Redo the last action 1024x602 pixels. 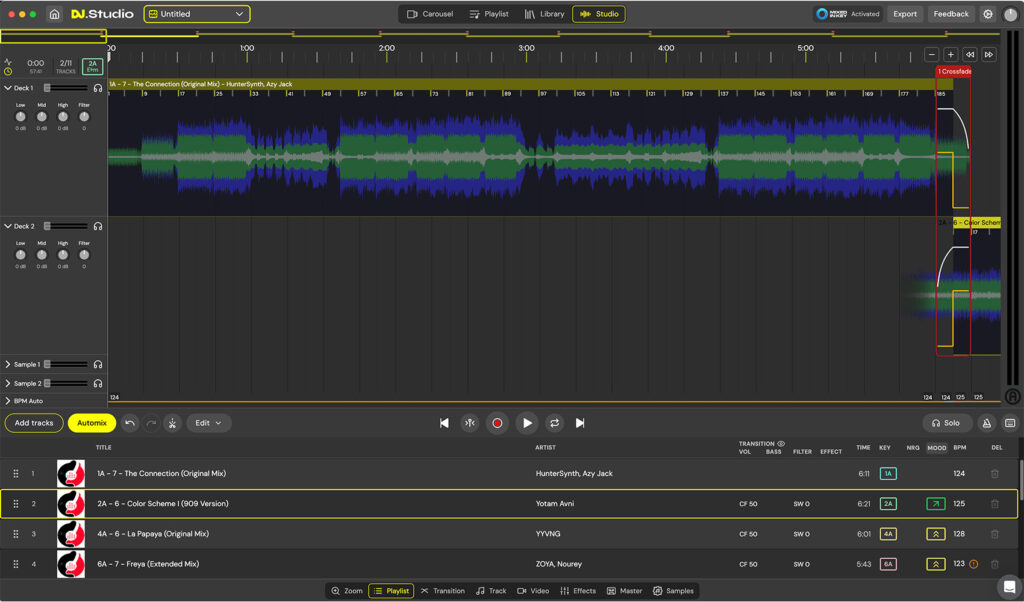pos(151,423)
